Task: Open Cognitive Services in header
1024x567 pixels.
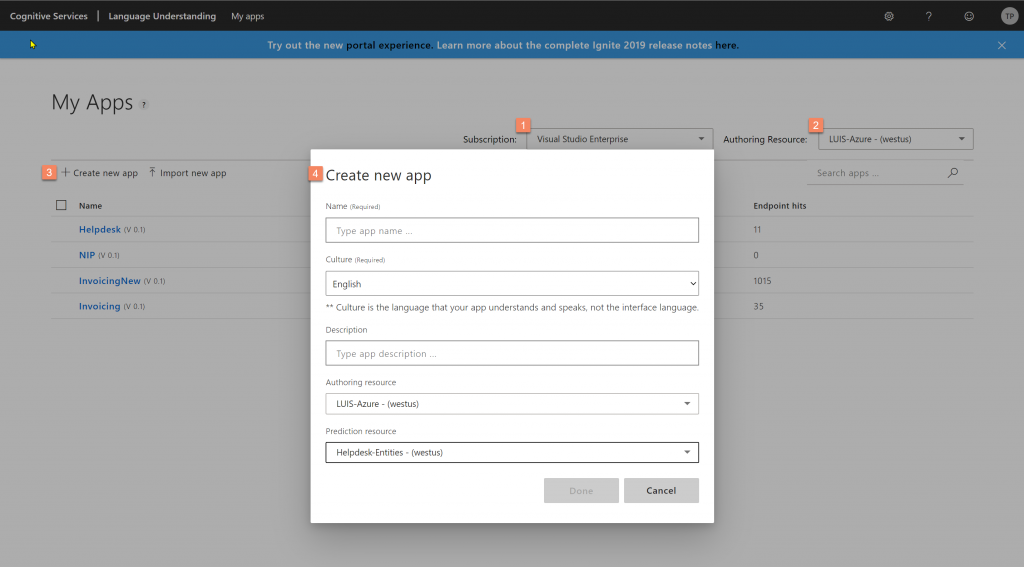Action: pyautogui.click(x=48, y=16)
